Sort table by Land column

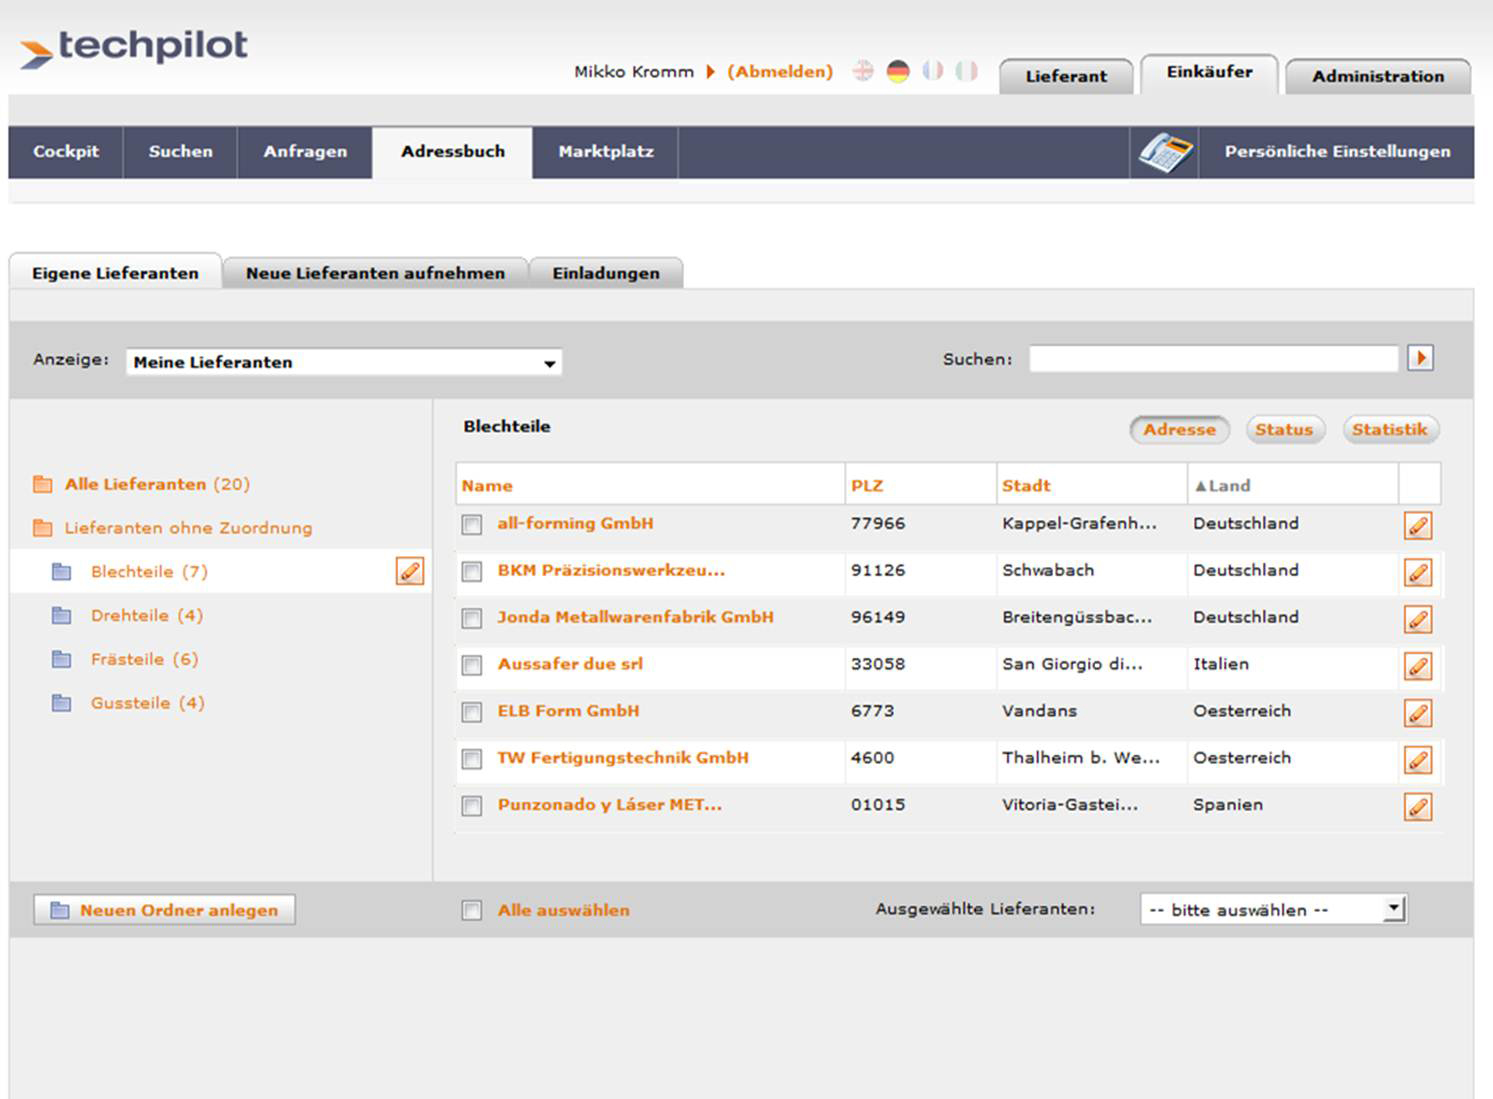click(x=1222, y=485)
